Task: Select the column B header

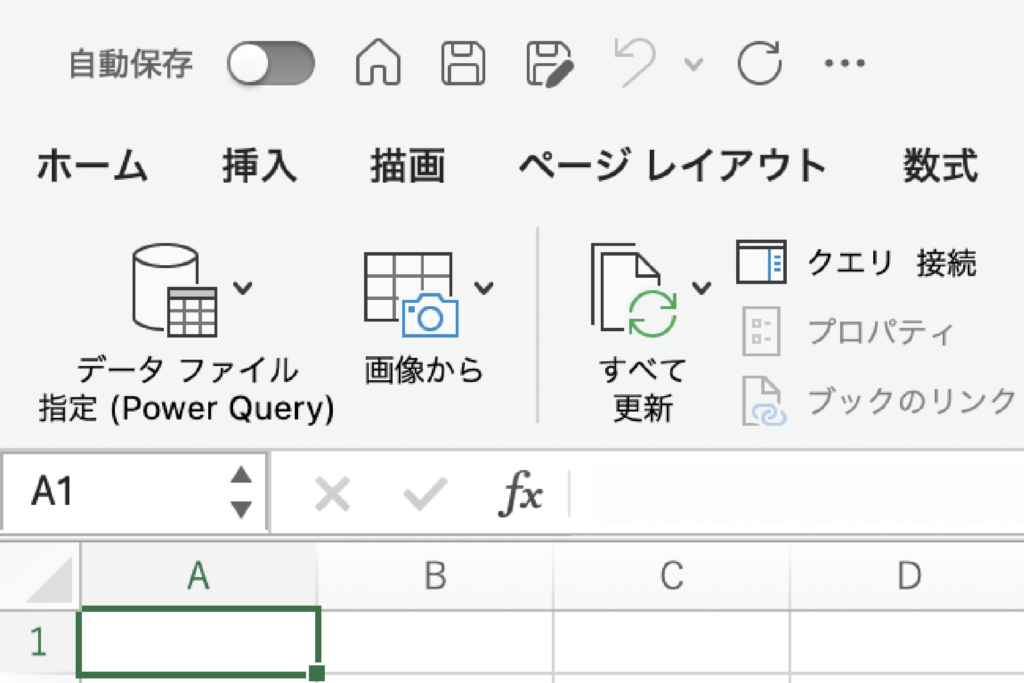Action: [x=434, y=575]
